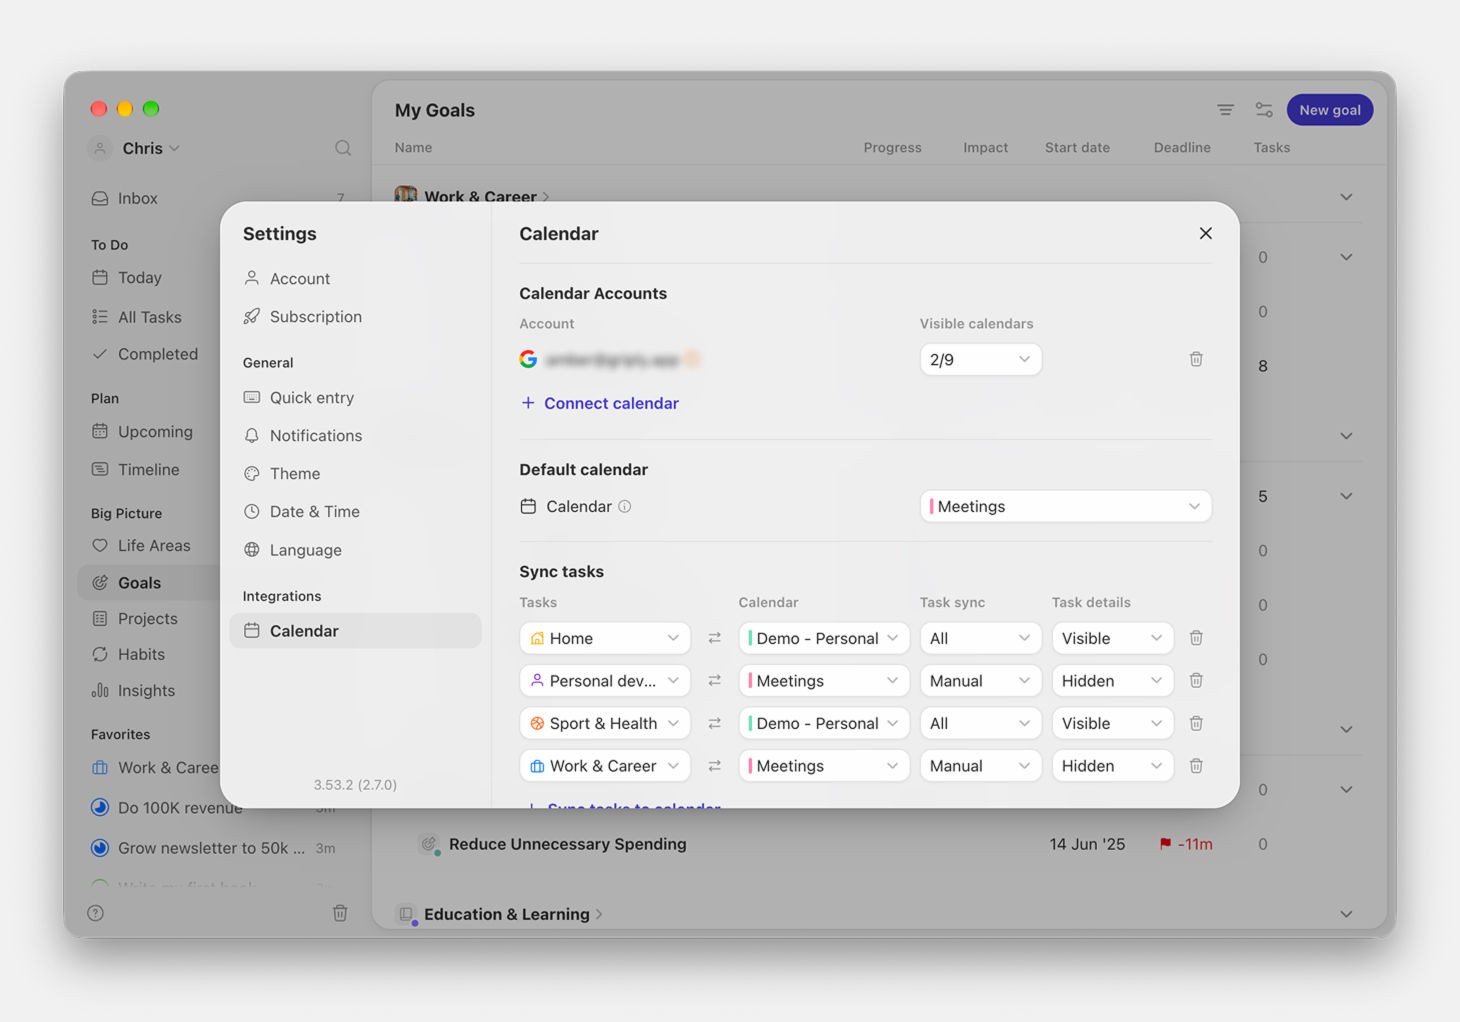Screen dimensions: 1460x1022
Task: Open the display options sliders icon
Action: (1264, 110)
